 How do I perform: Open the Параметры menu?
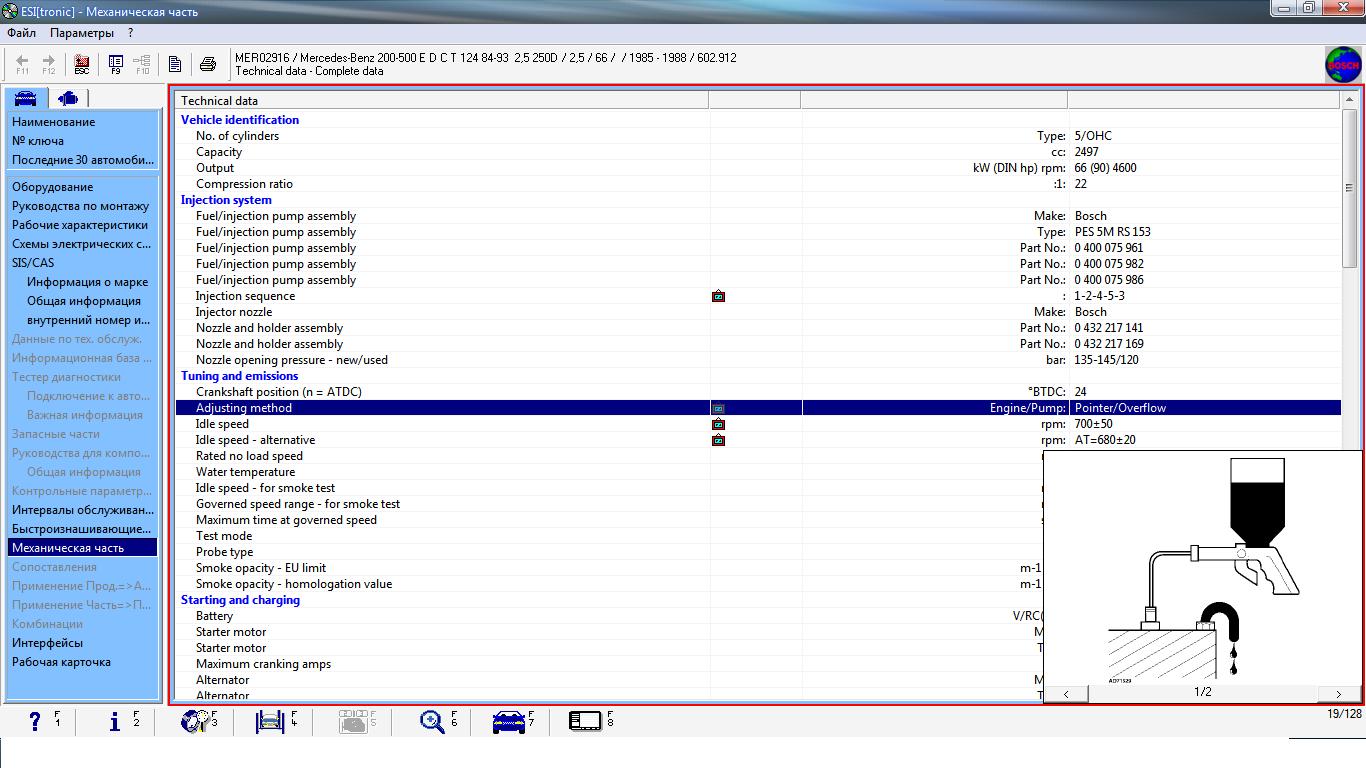(x=82, y=33)
